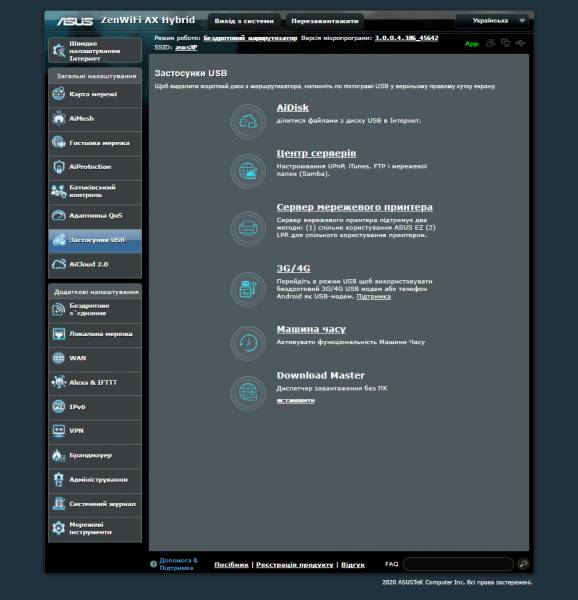
Task: Click the Вихід з системи button
Action: click(x=244, y=21)
